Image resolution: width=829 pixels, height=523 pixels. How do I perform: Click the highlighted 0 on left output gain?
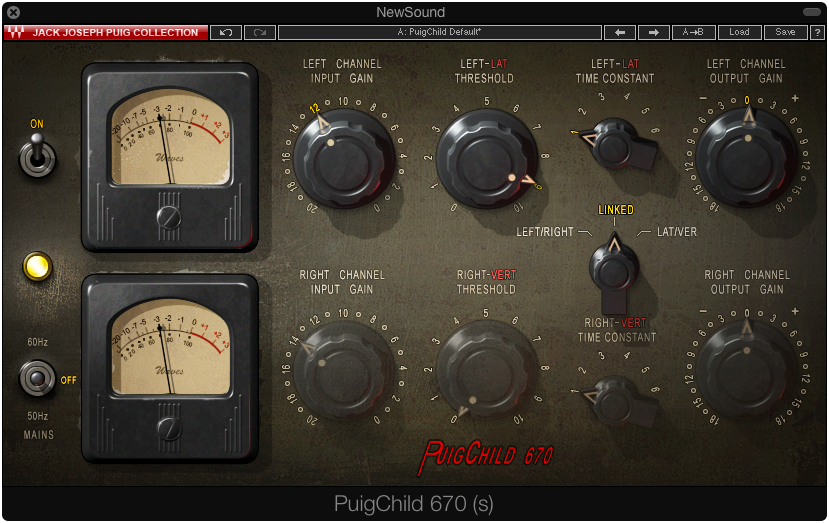pyautogui.click(x=747, y=100)
